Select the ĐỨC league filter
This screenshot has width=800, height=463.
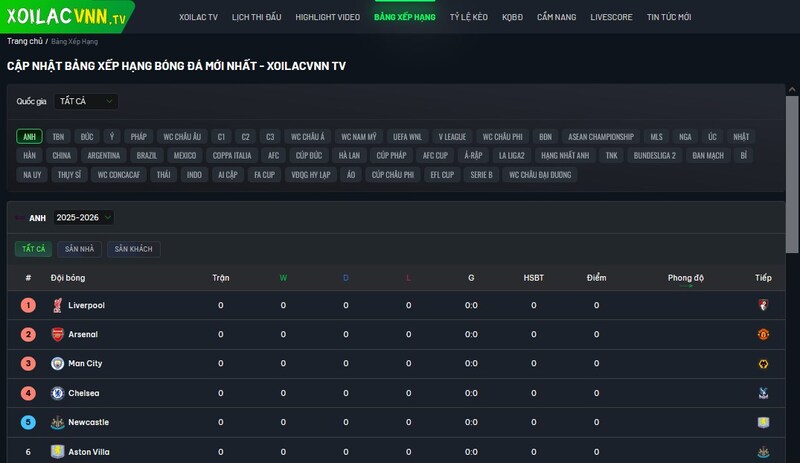[x=87, y=136]
